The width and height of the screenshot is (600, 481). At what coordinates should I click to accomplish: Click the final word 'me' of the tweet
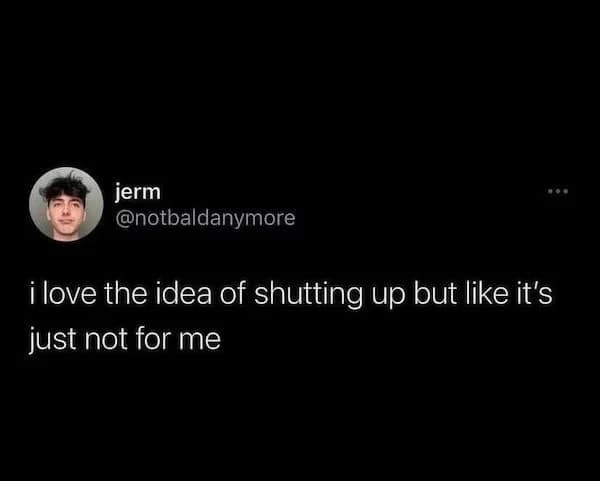pos(199,341)
